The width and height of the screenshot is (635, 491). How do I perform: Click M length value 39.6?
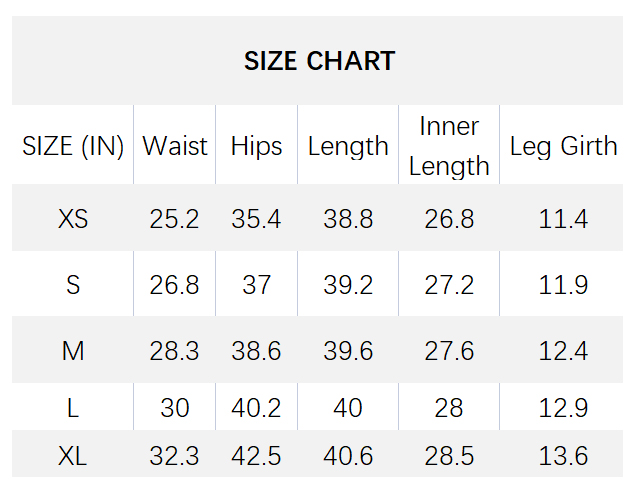pos(348,350)
